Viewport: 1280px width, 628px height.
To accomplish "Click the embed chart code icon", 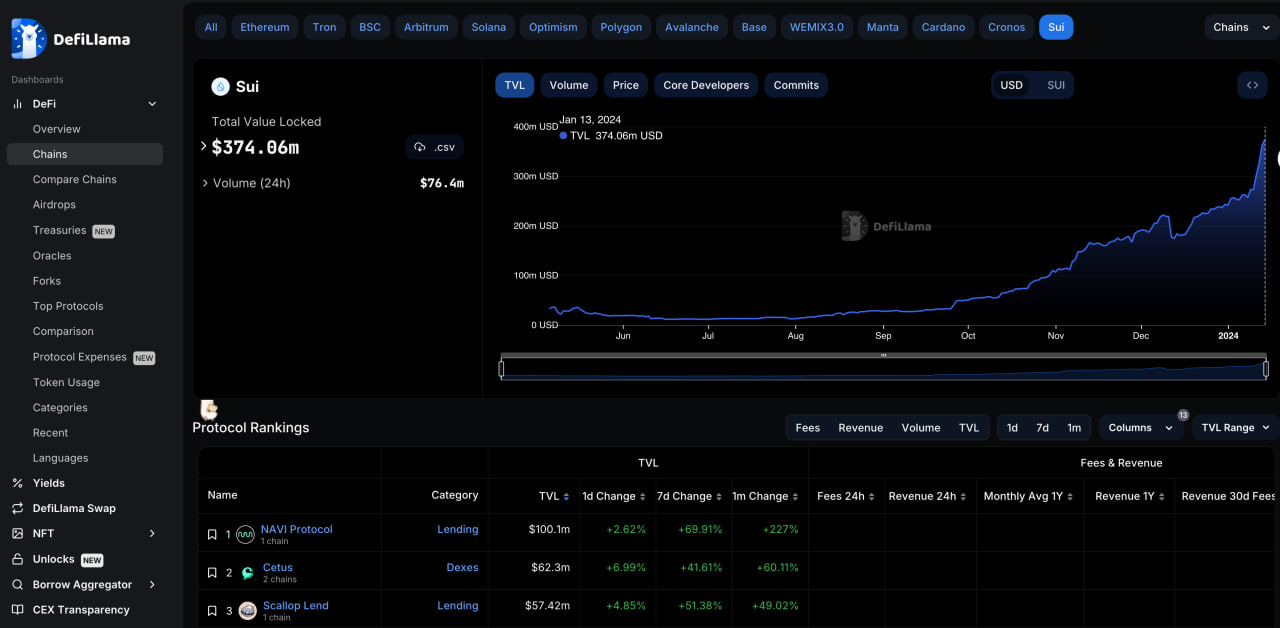I will click(x=1252, y=85).
